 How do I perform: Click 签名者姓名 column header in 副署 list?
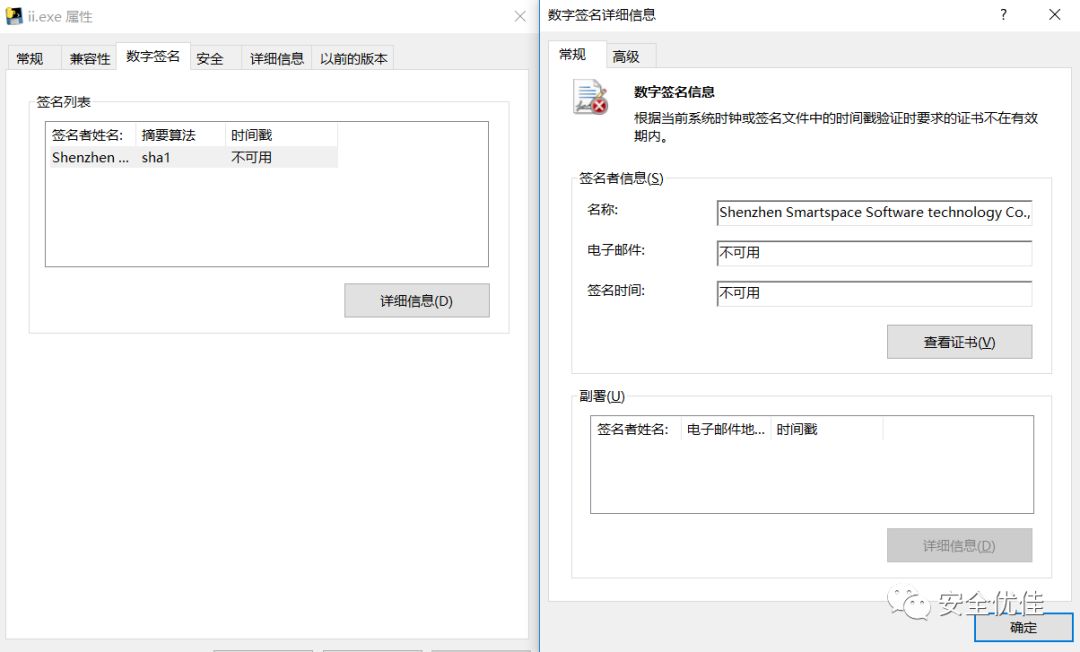click(x=636, y=429)
